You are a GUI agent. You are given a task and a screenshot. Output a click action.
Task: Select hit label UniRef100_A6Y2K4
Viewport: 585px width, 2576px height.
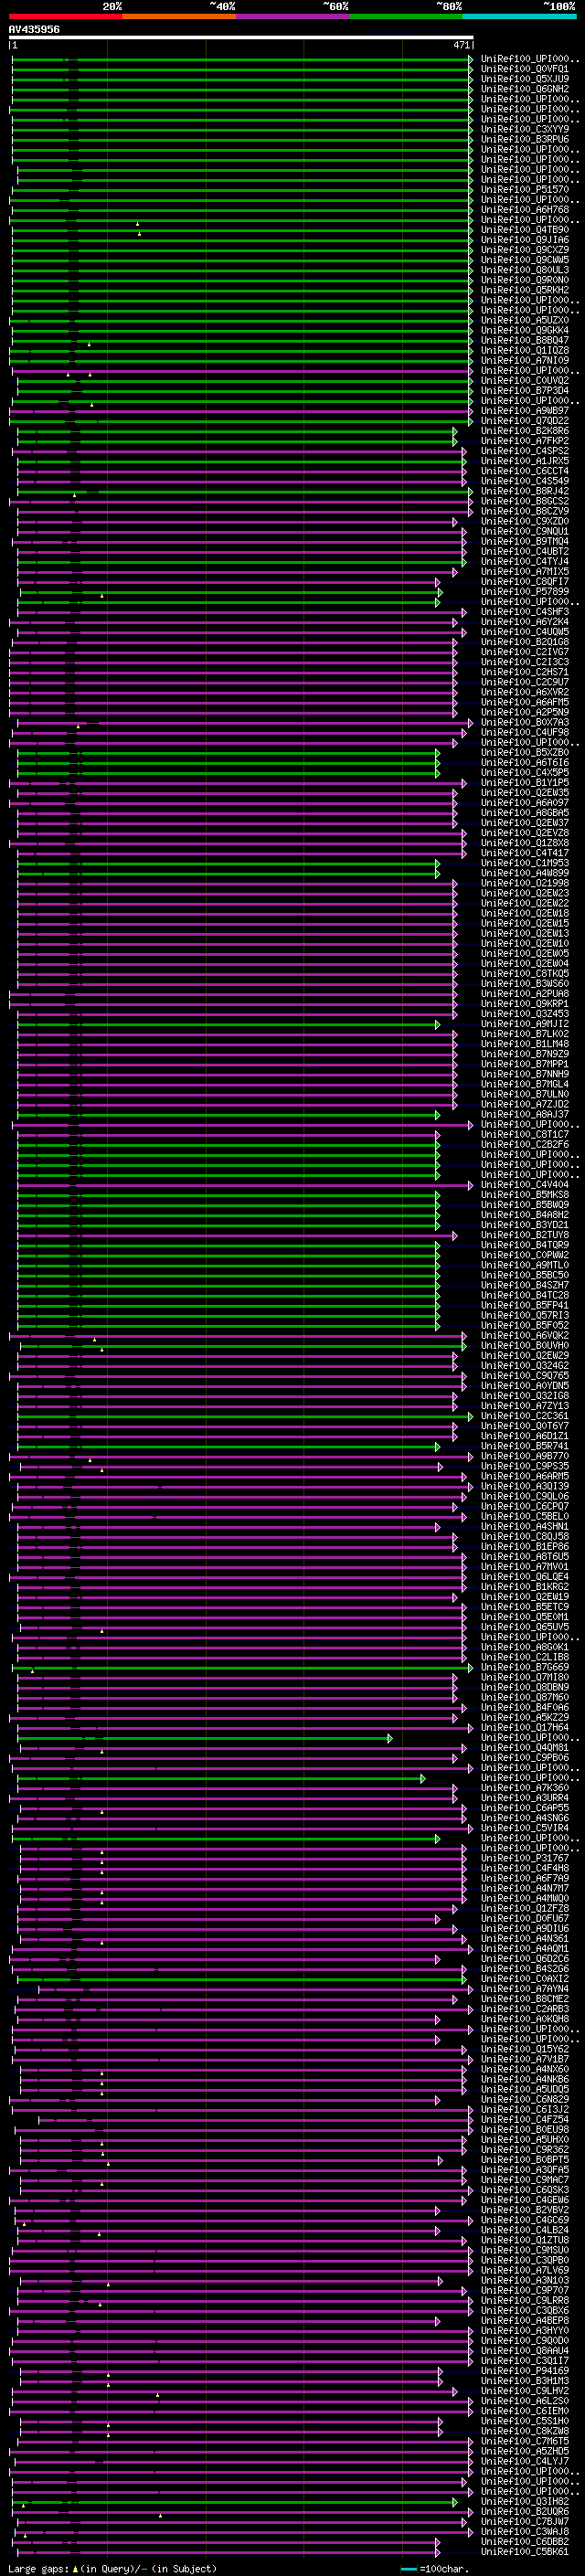525,621
